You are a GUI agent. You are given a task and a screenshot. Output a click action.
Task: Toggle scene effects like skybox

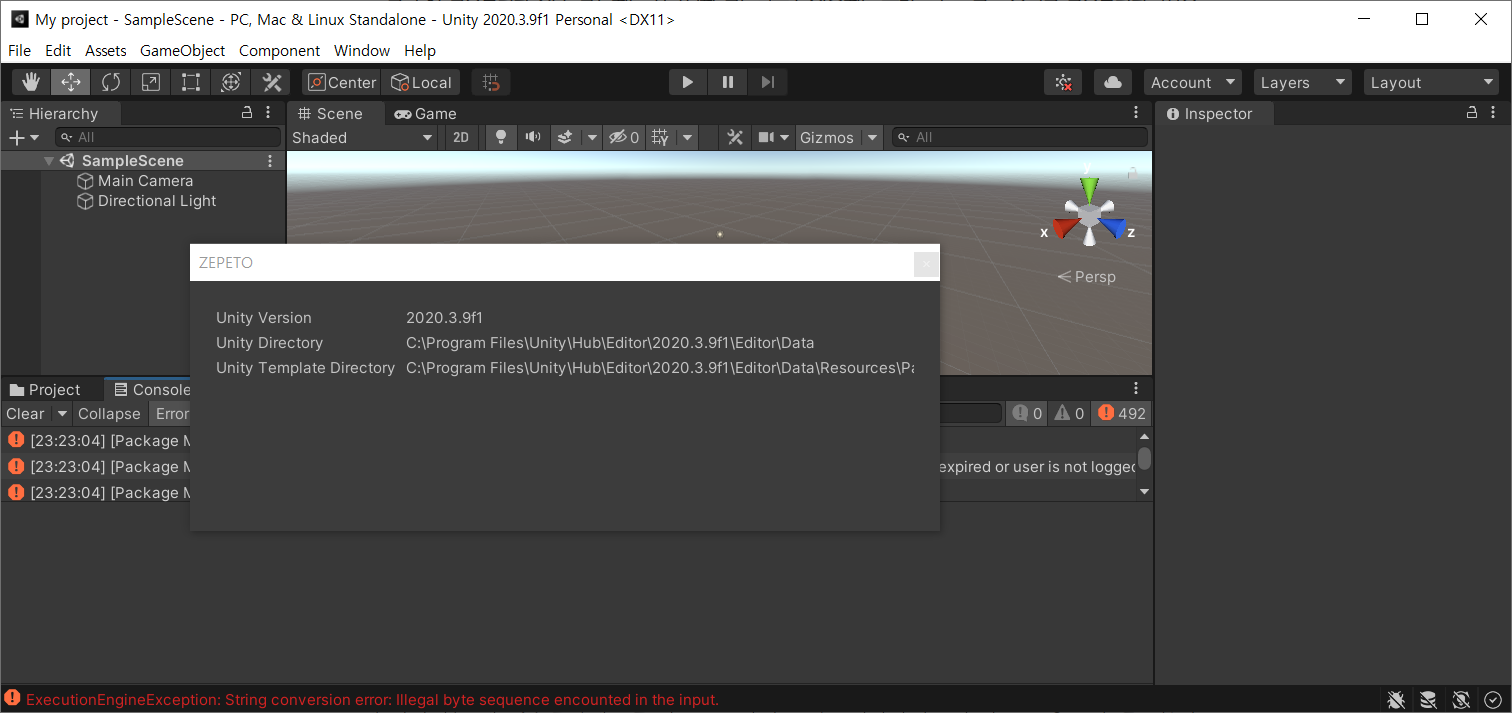click(565, 137)
